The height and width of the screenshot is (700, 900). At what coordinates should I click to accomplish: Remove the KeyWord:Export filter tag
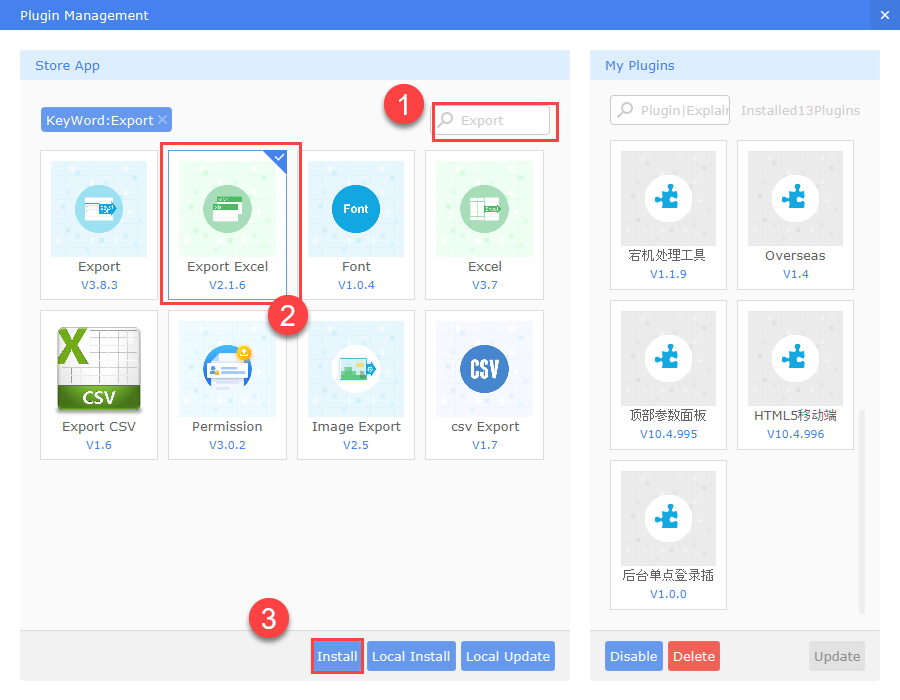click(162, 118)
